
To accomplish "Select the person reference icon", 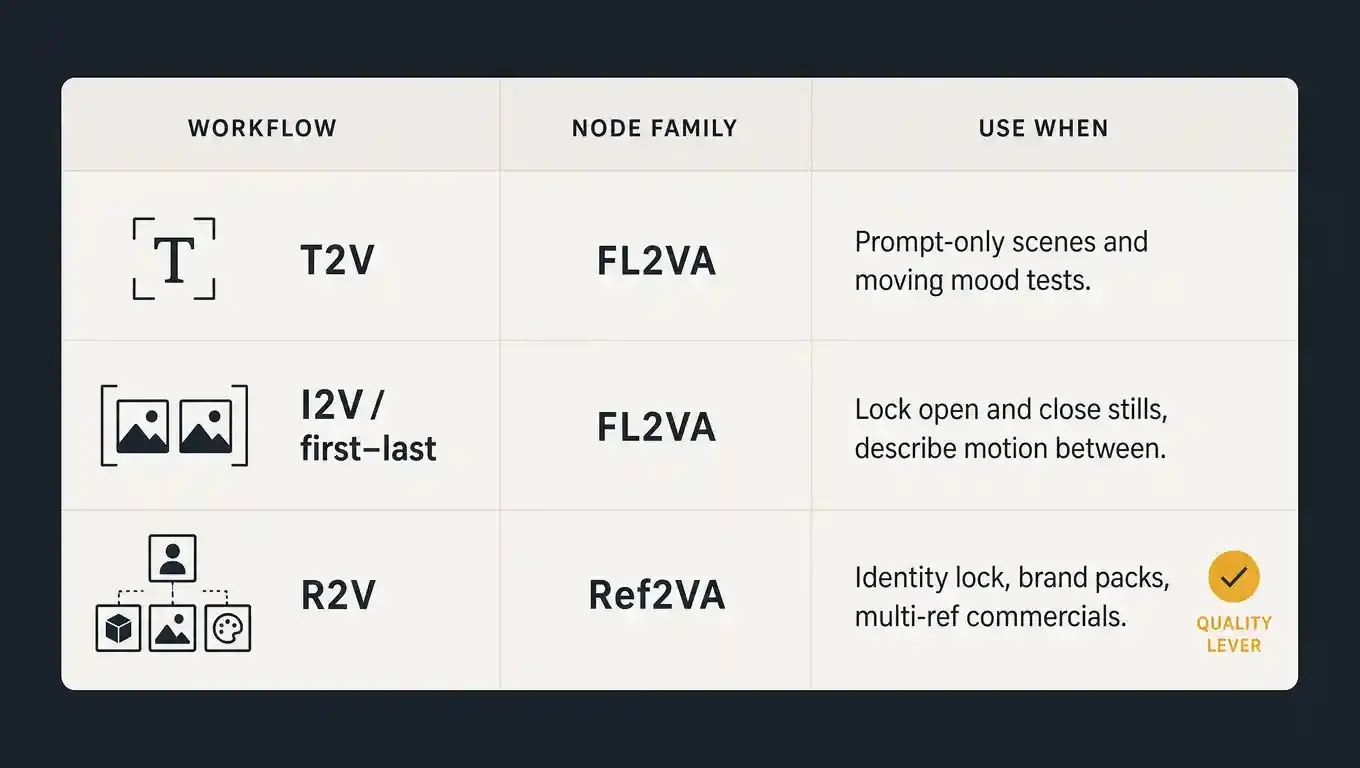I will (173, 558).
